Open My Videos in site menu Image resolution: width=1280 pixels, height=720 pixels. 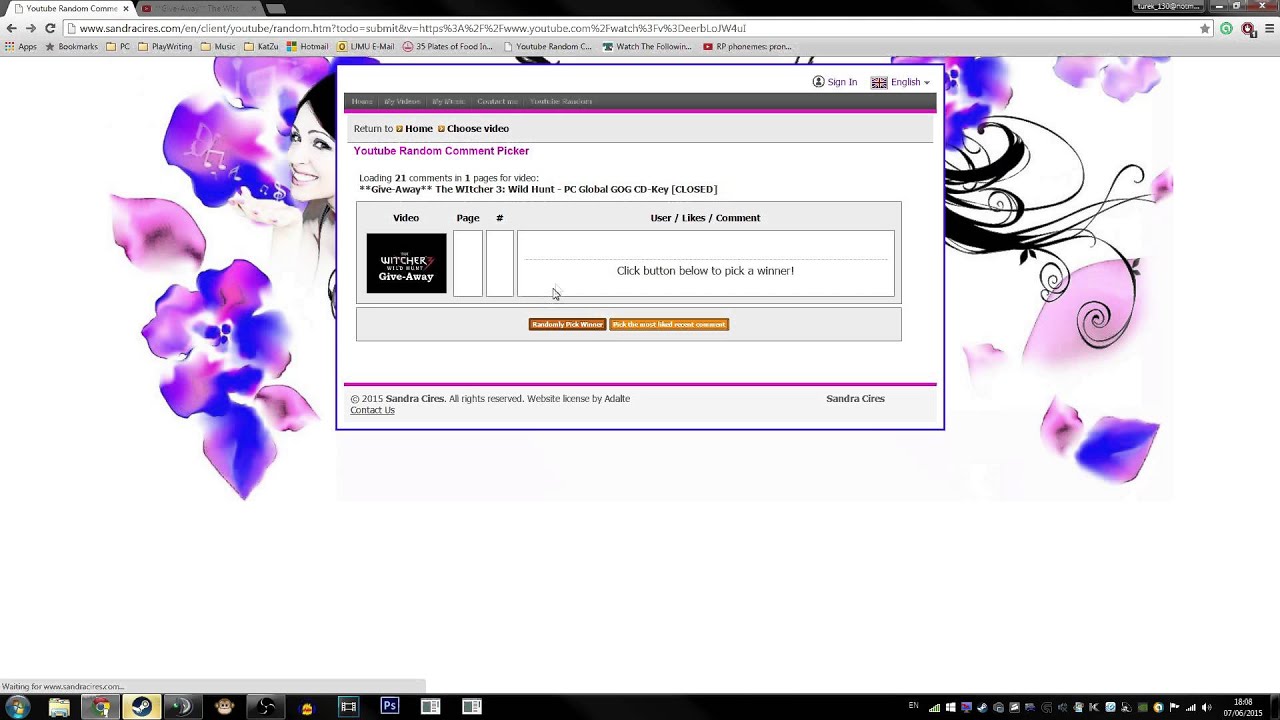click(402, 101)
